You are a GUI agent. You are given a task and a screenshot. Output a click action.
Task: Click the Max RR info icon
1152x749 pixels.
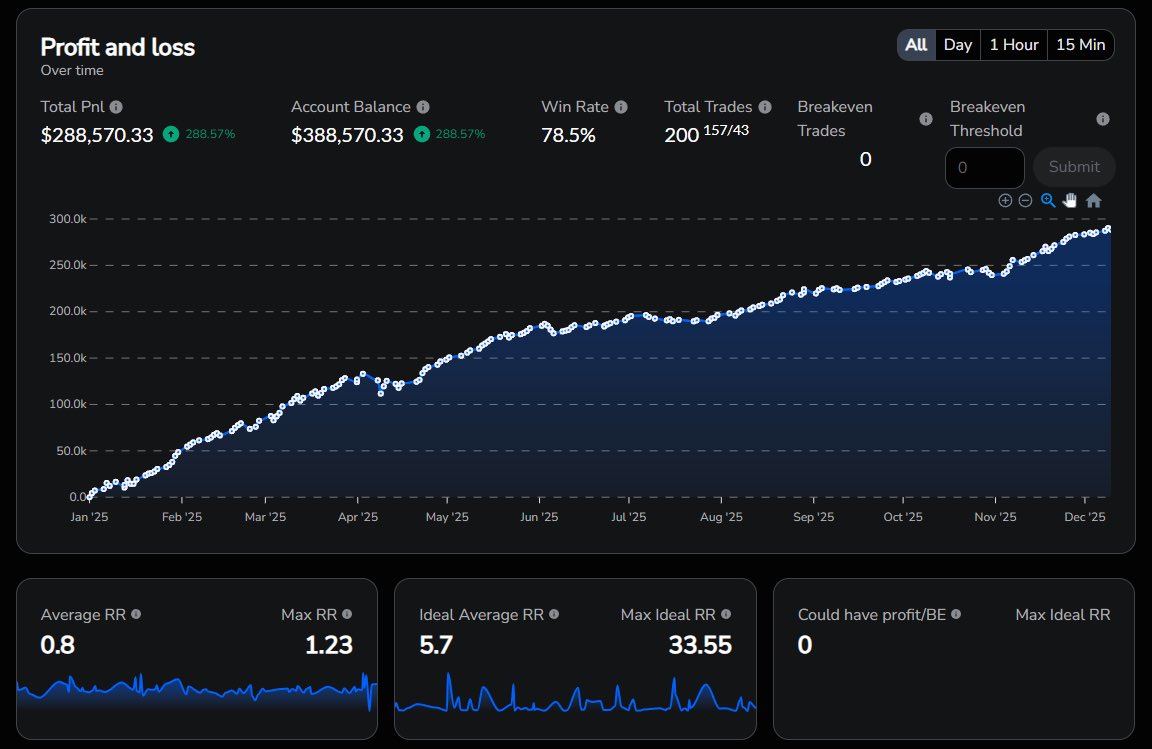pyautogui.click(x=347, y=614)
